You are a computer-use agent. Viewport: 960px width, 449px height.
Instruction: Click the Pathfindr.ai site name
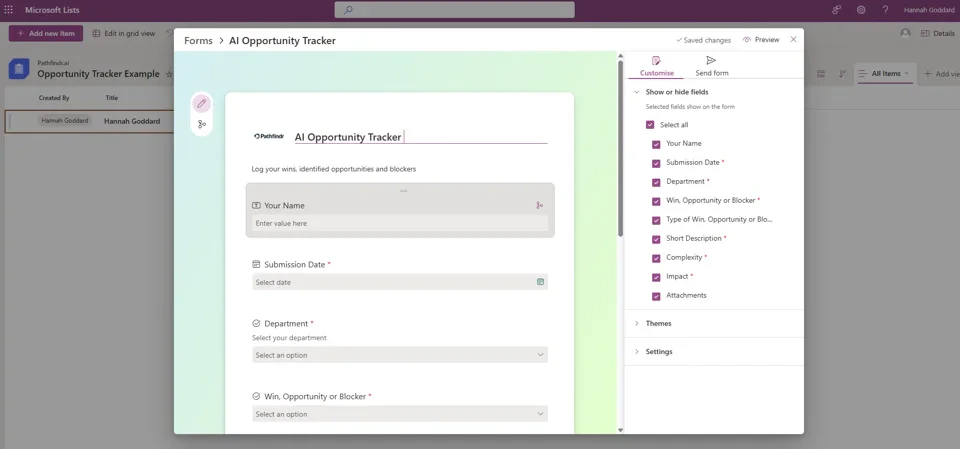pos(54,62)
